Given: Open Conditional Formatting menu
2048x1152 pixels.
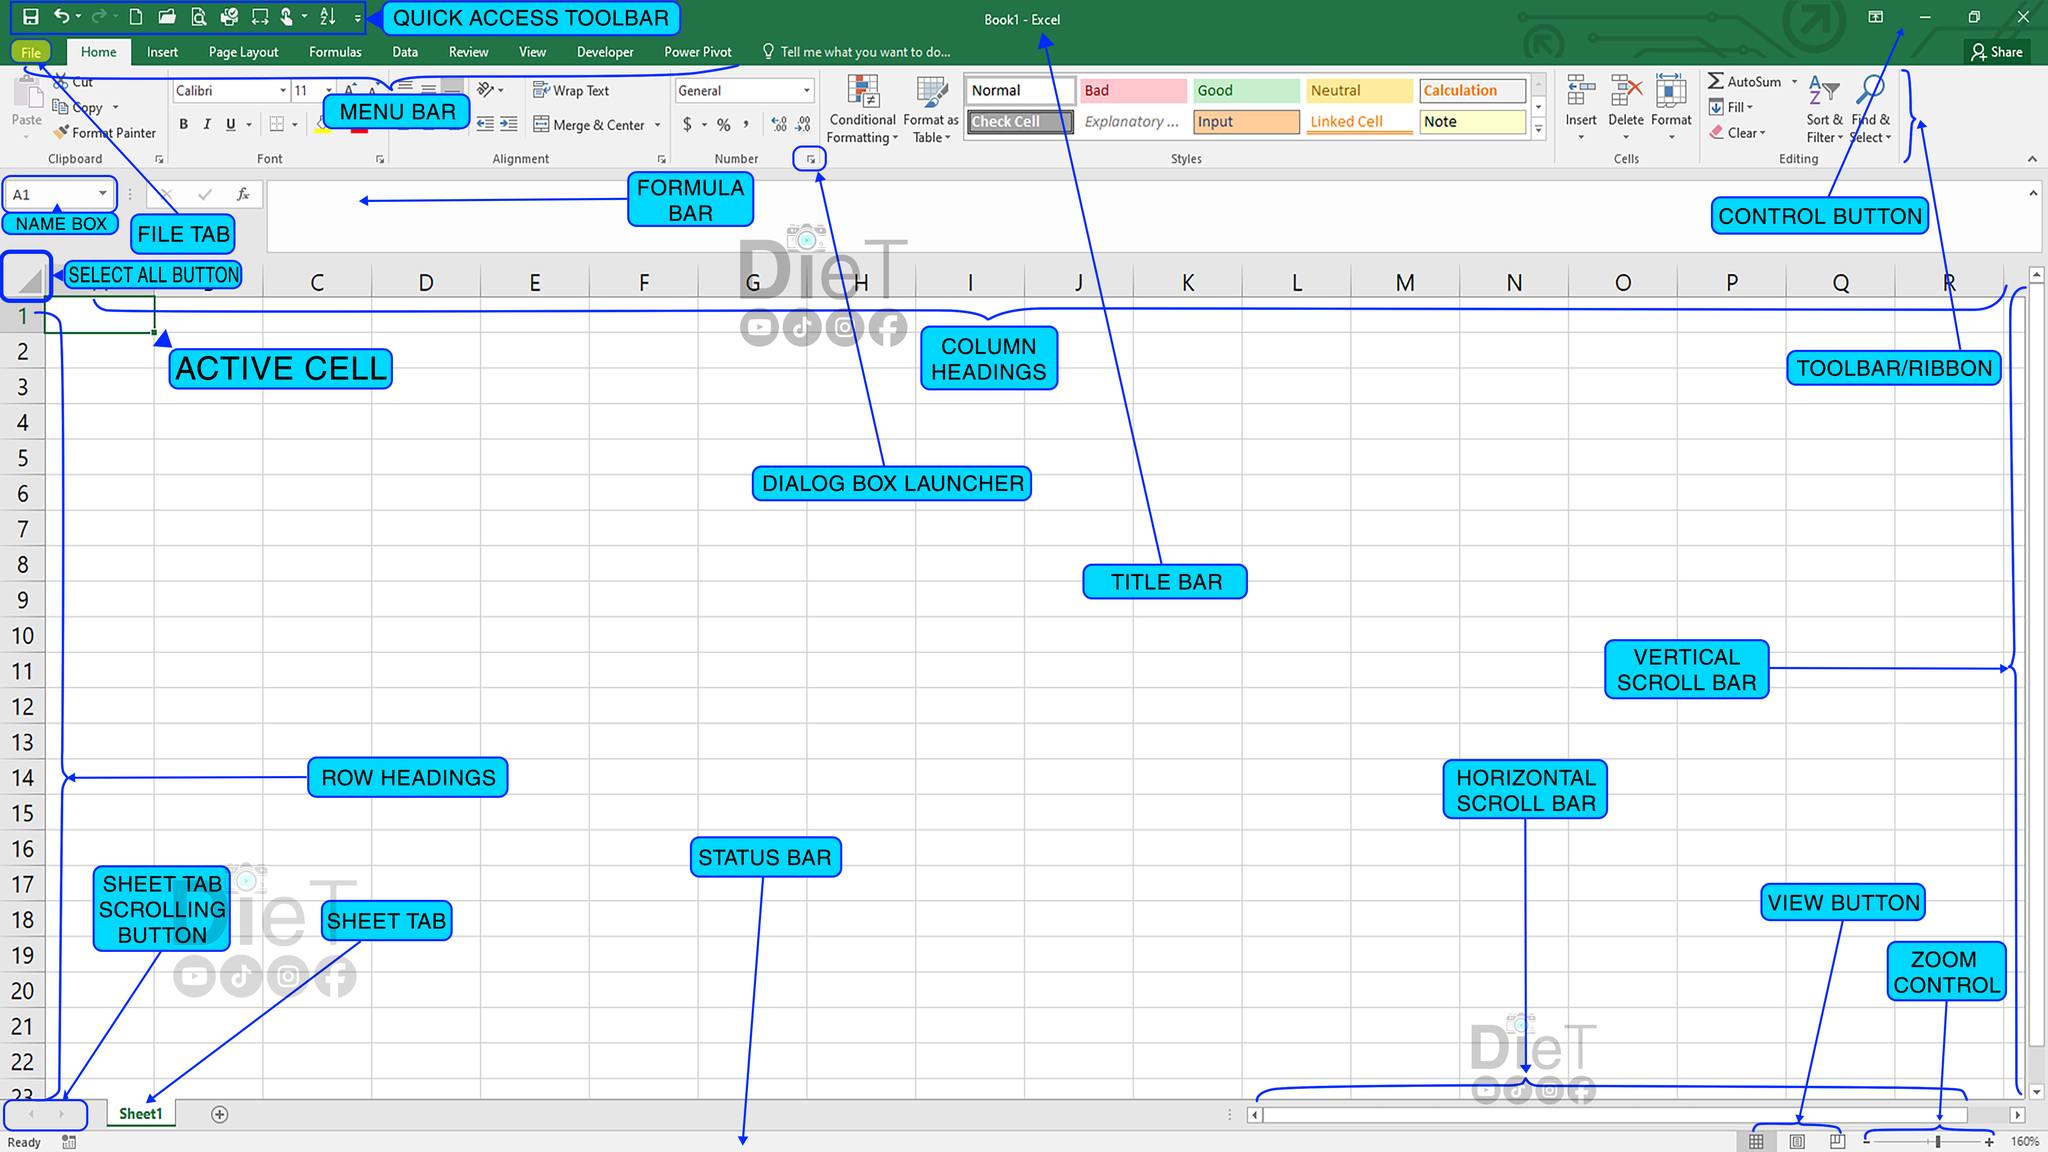Looking at the screenshot, I should tap(862, 110).
